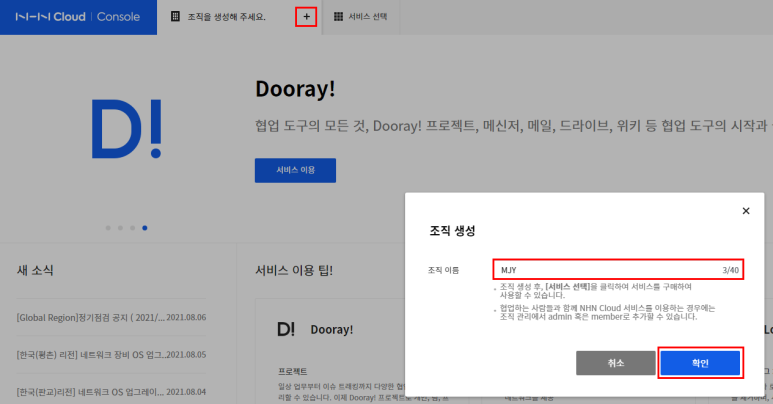
Task: Click the small Dooray! icon in tips card
Action: [x=286, y=330]
